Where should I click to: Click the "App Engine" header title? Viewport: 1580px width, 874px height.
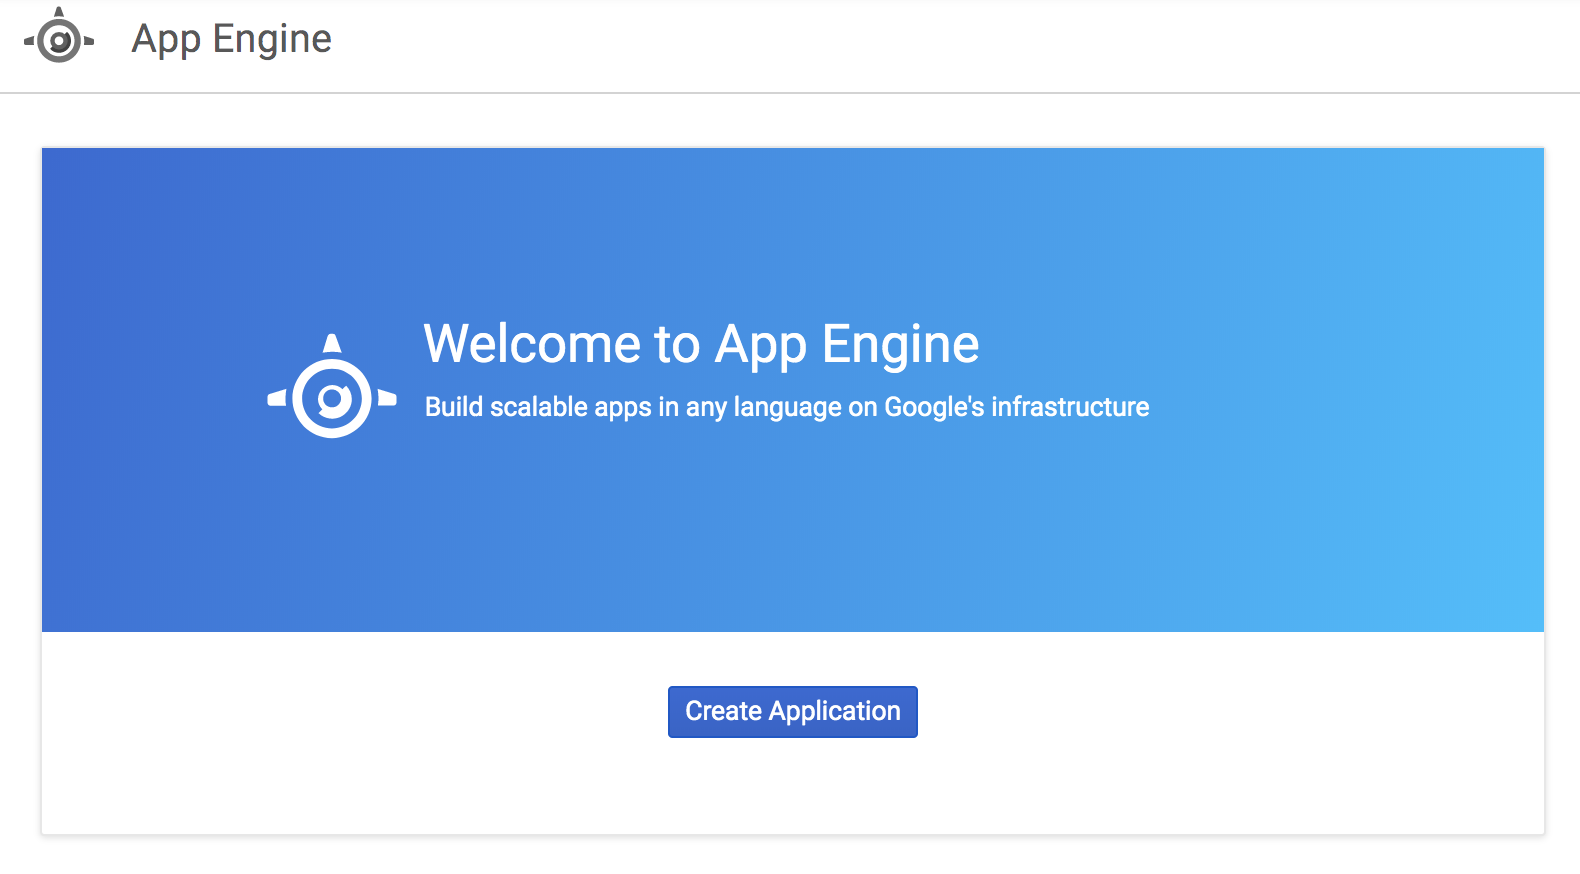point(231,39)
